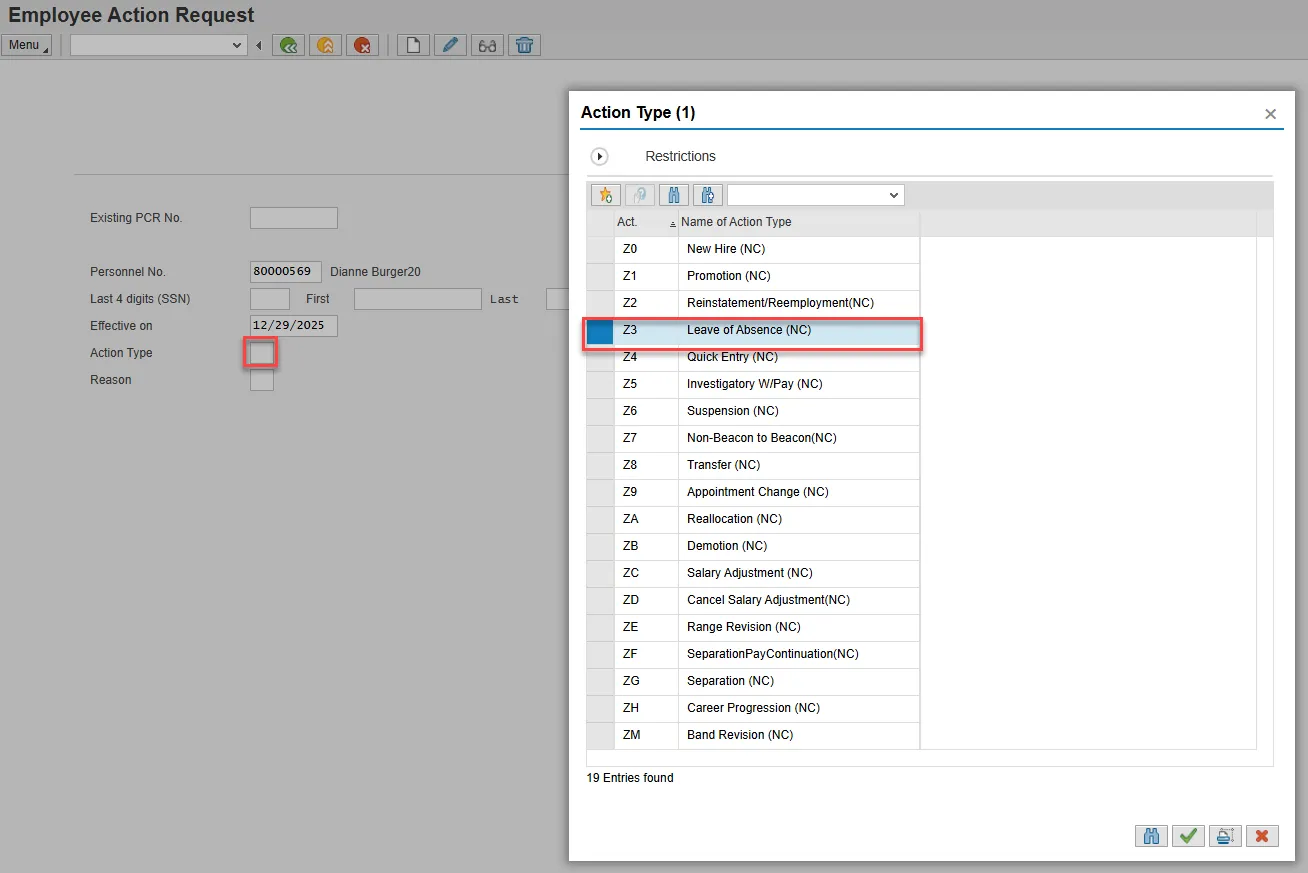The height and width of the screenshot is (873, 1308).
Task: Click the pencil edit icon in toolbar
Action: 450,45
